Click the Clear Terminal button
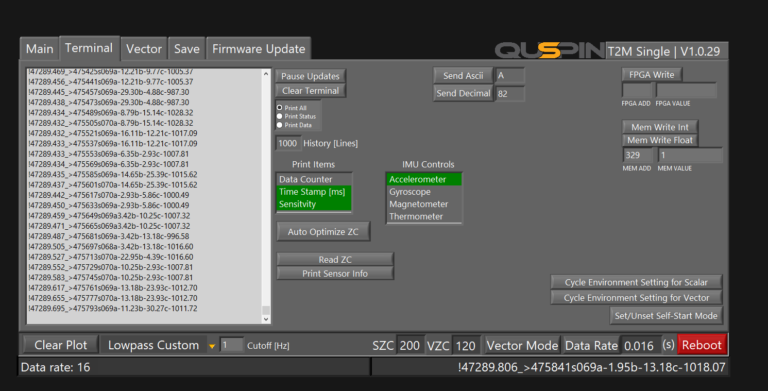Viewport: 768px width, 391px height. pos(310,91)
